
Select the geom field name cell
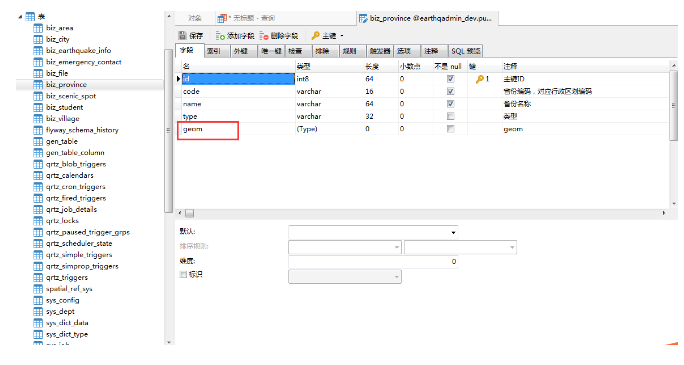click(x=238, y=129)
